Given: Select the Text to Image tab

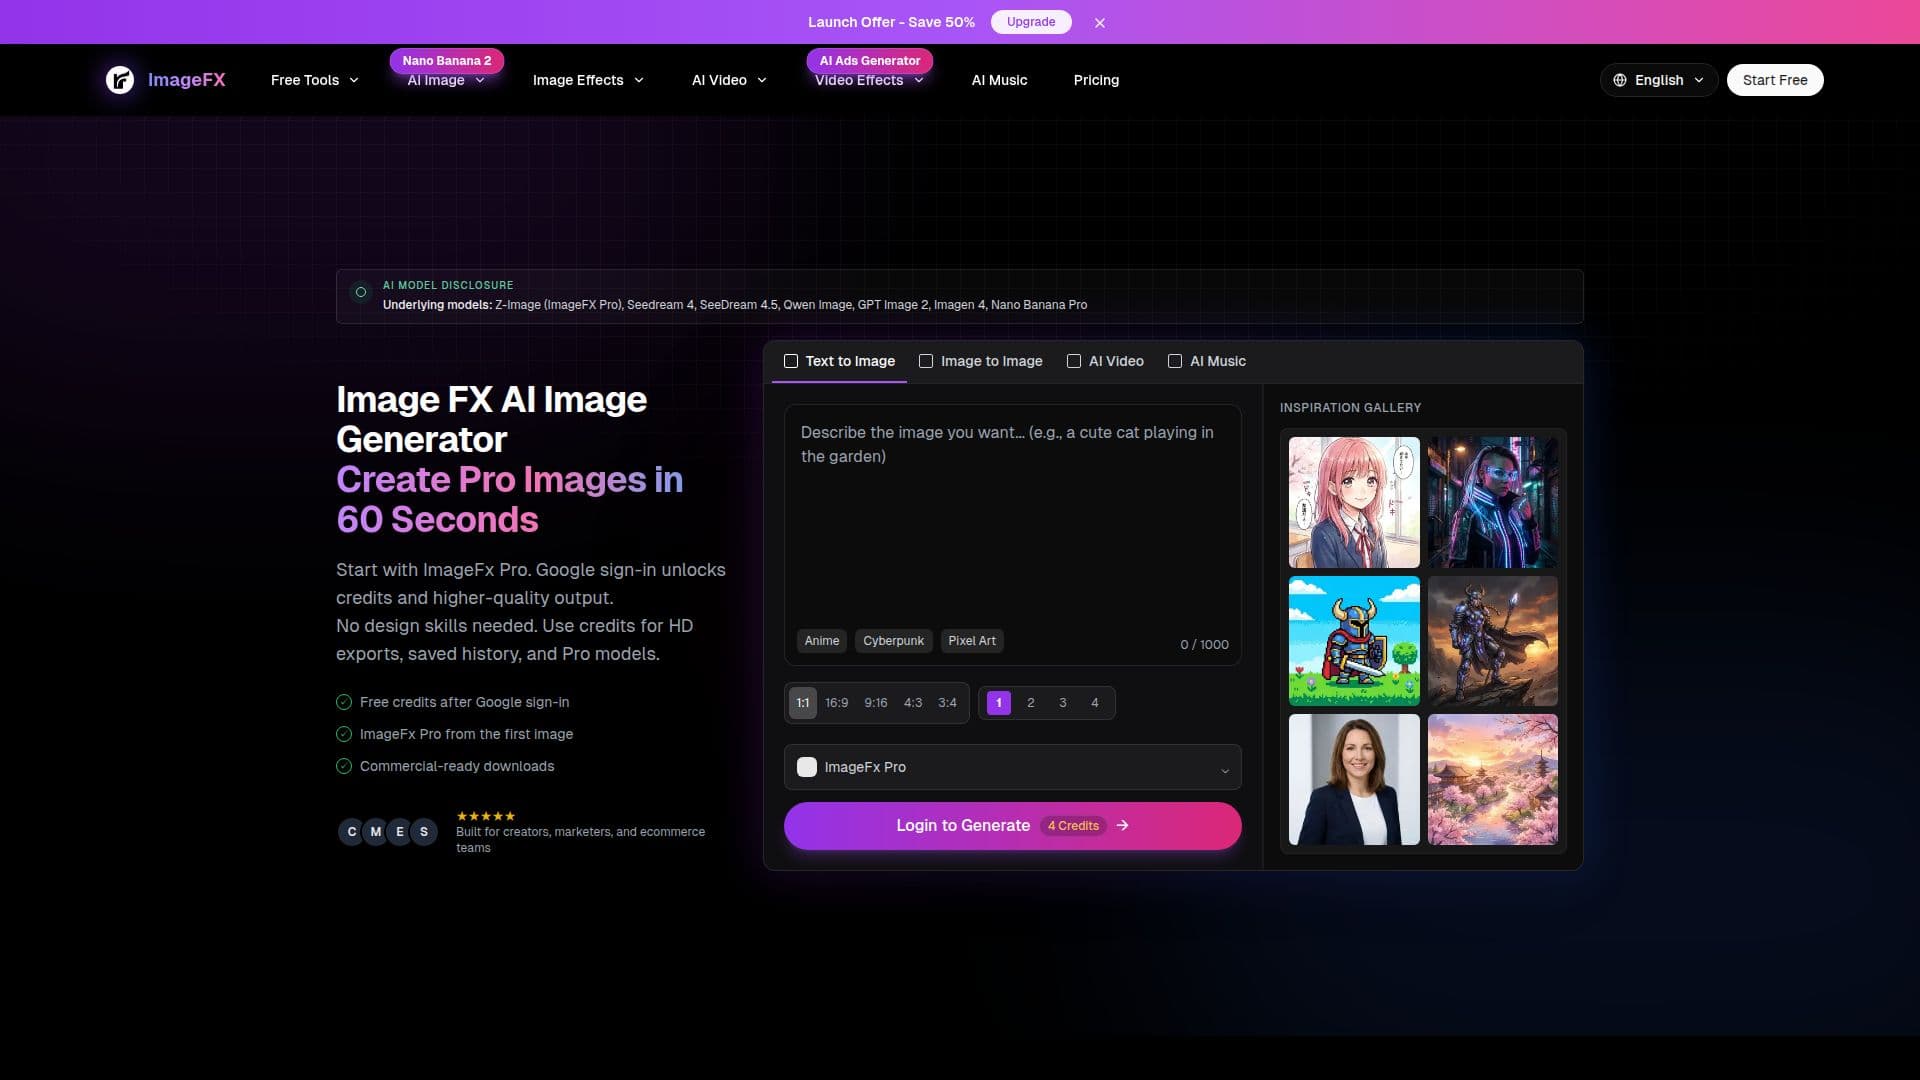Looking at the screenshot, I should click(x=839, y=361).
